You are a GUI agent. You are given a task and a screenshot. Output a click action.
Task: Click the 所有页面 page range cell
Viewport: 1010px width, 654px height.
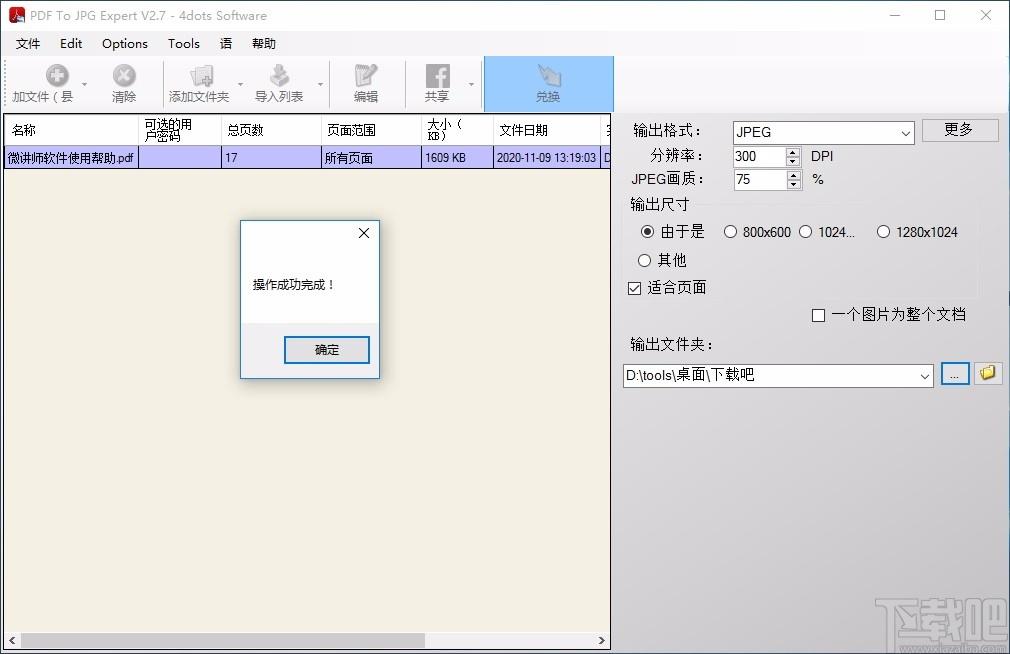point(371,158)
